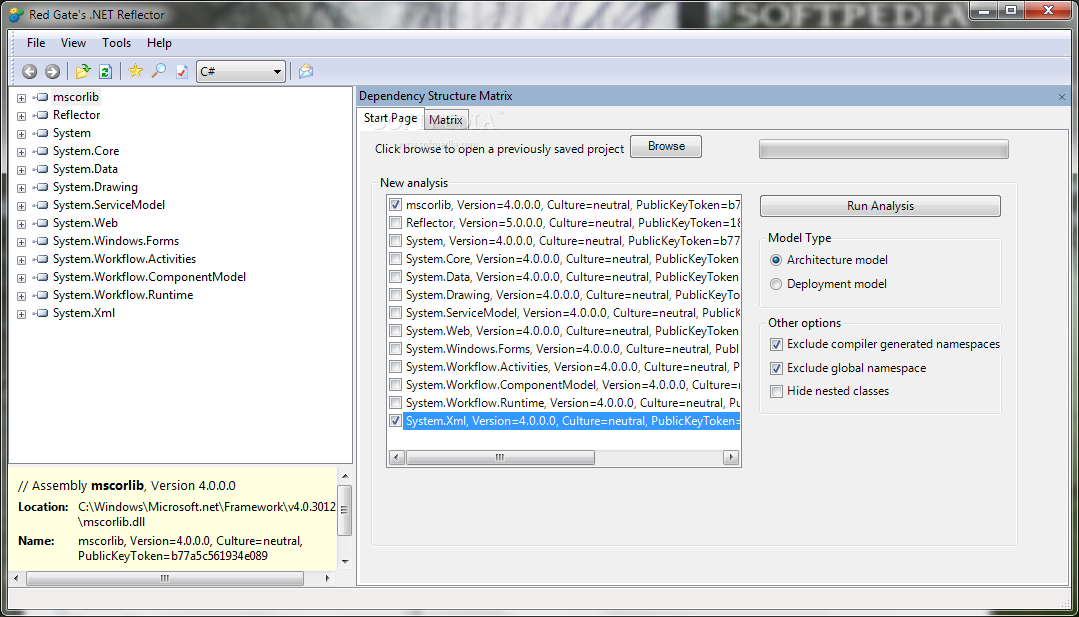1079x617 pixels.
Task: Click the System assembly icon in the tree
Action: 42,133
